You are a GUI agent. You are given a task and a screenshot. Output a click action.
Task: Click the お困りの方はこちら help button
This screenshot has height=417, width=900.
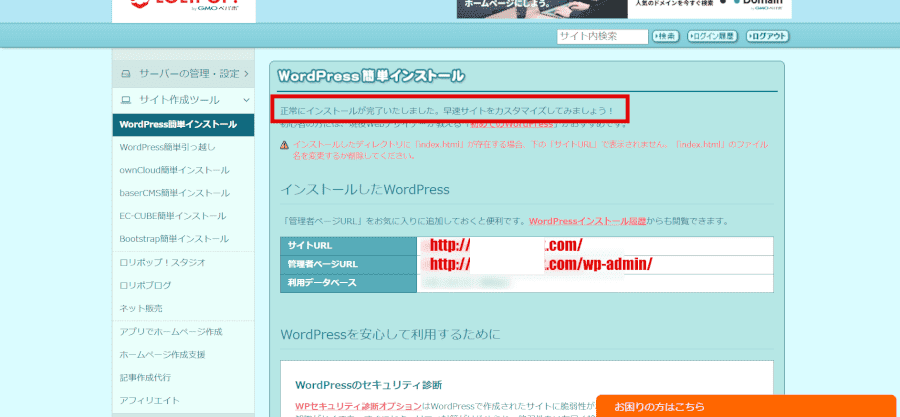tap(746, 406)
